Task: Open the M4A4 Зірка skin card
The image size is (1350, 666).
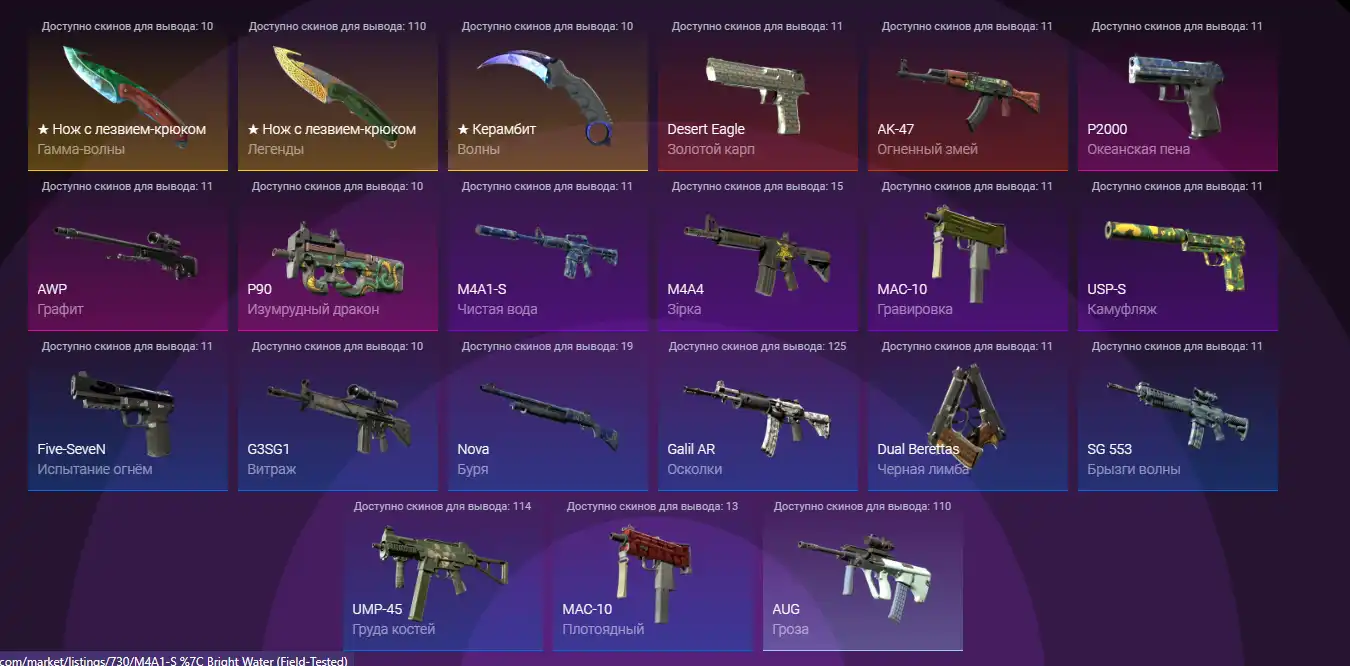Action: click(758, 253)
